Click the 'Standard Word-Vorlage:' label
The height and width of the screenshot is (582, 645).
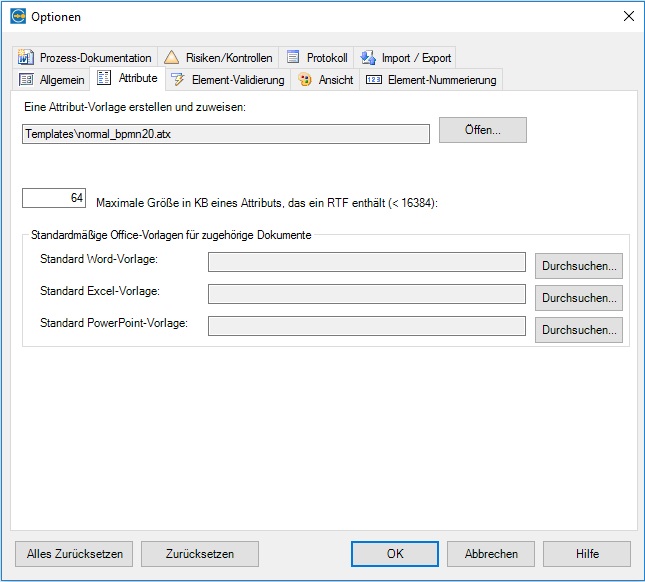click(99, 259)
